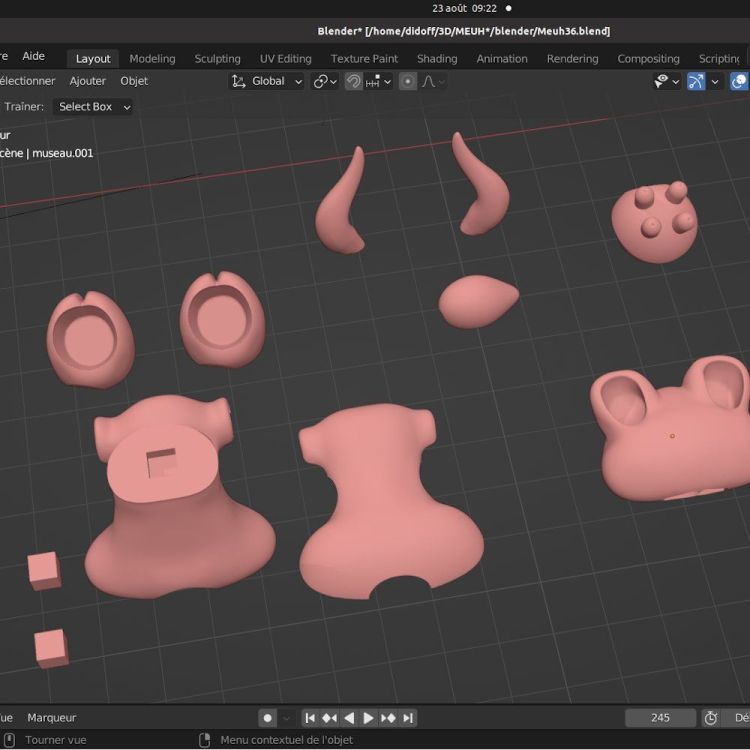This screenshot has width=750, height=750.
Task: Select the upper small cube
Action: (44, 571)
